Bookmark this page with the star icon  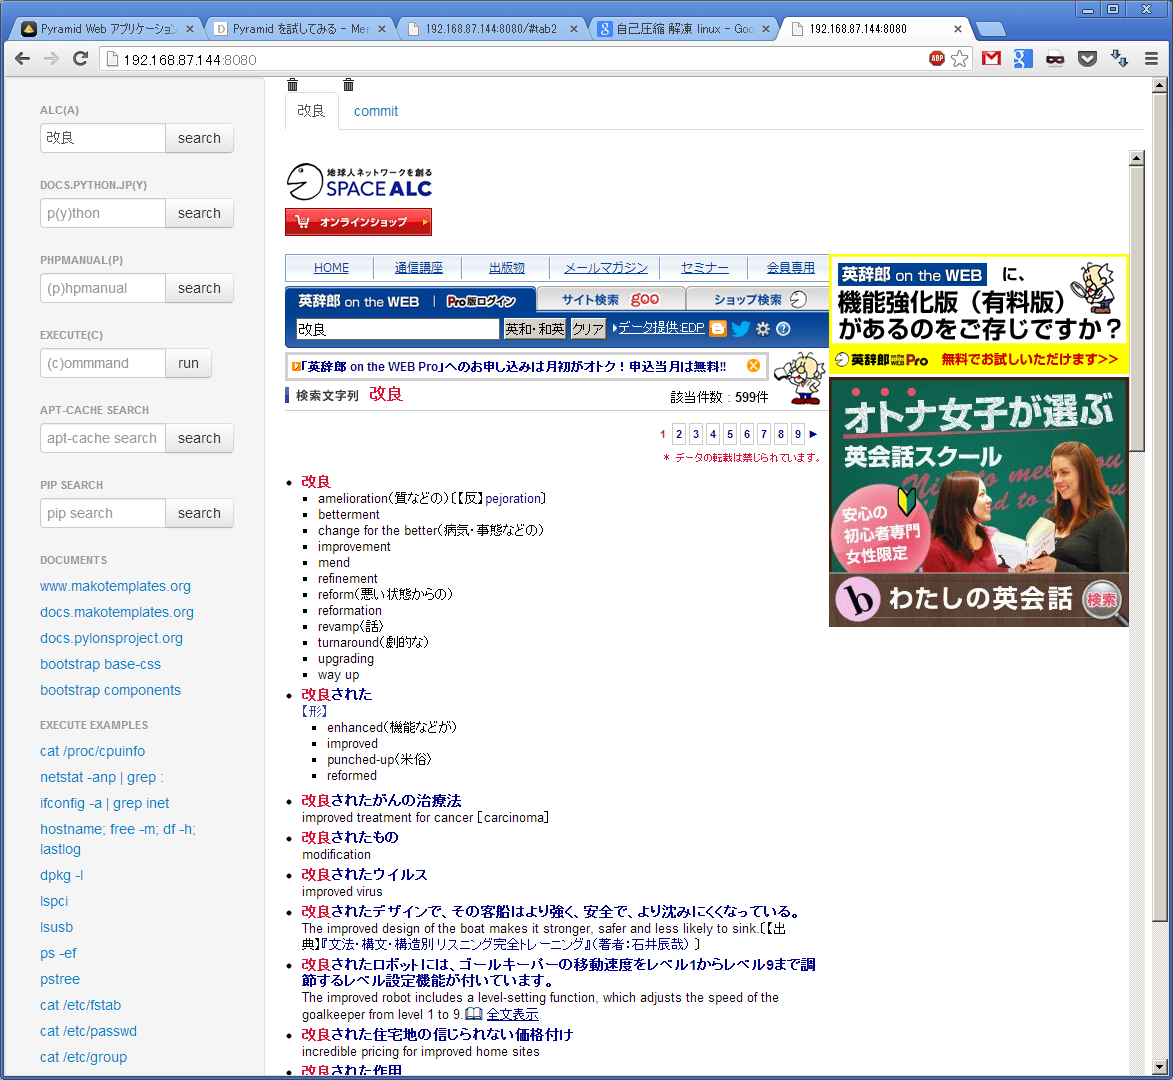point(960,58)
